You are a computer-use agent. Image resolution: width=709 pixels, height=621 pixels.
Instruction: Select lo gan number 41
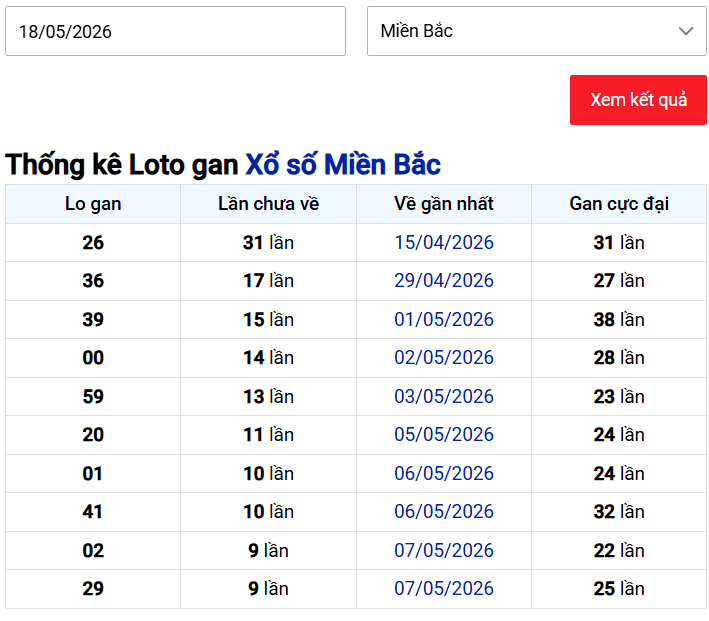[x=92, y=511]
